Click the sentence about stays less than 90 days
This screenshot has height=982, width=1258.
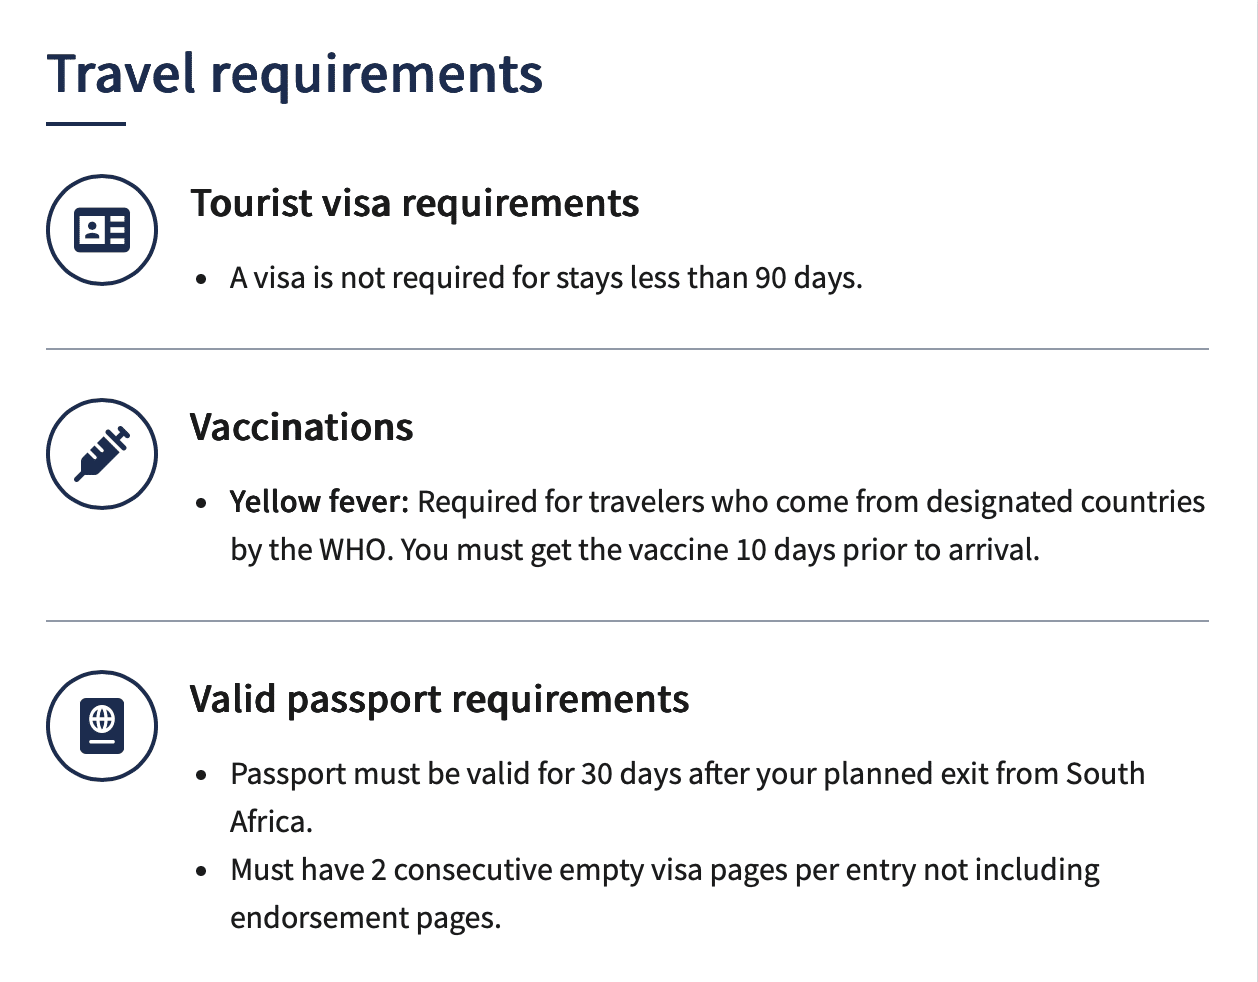pyautogui.click(x=546, y=278)
